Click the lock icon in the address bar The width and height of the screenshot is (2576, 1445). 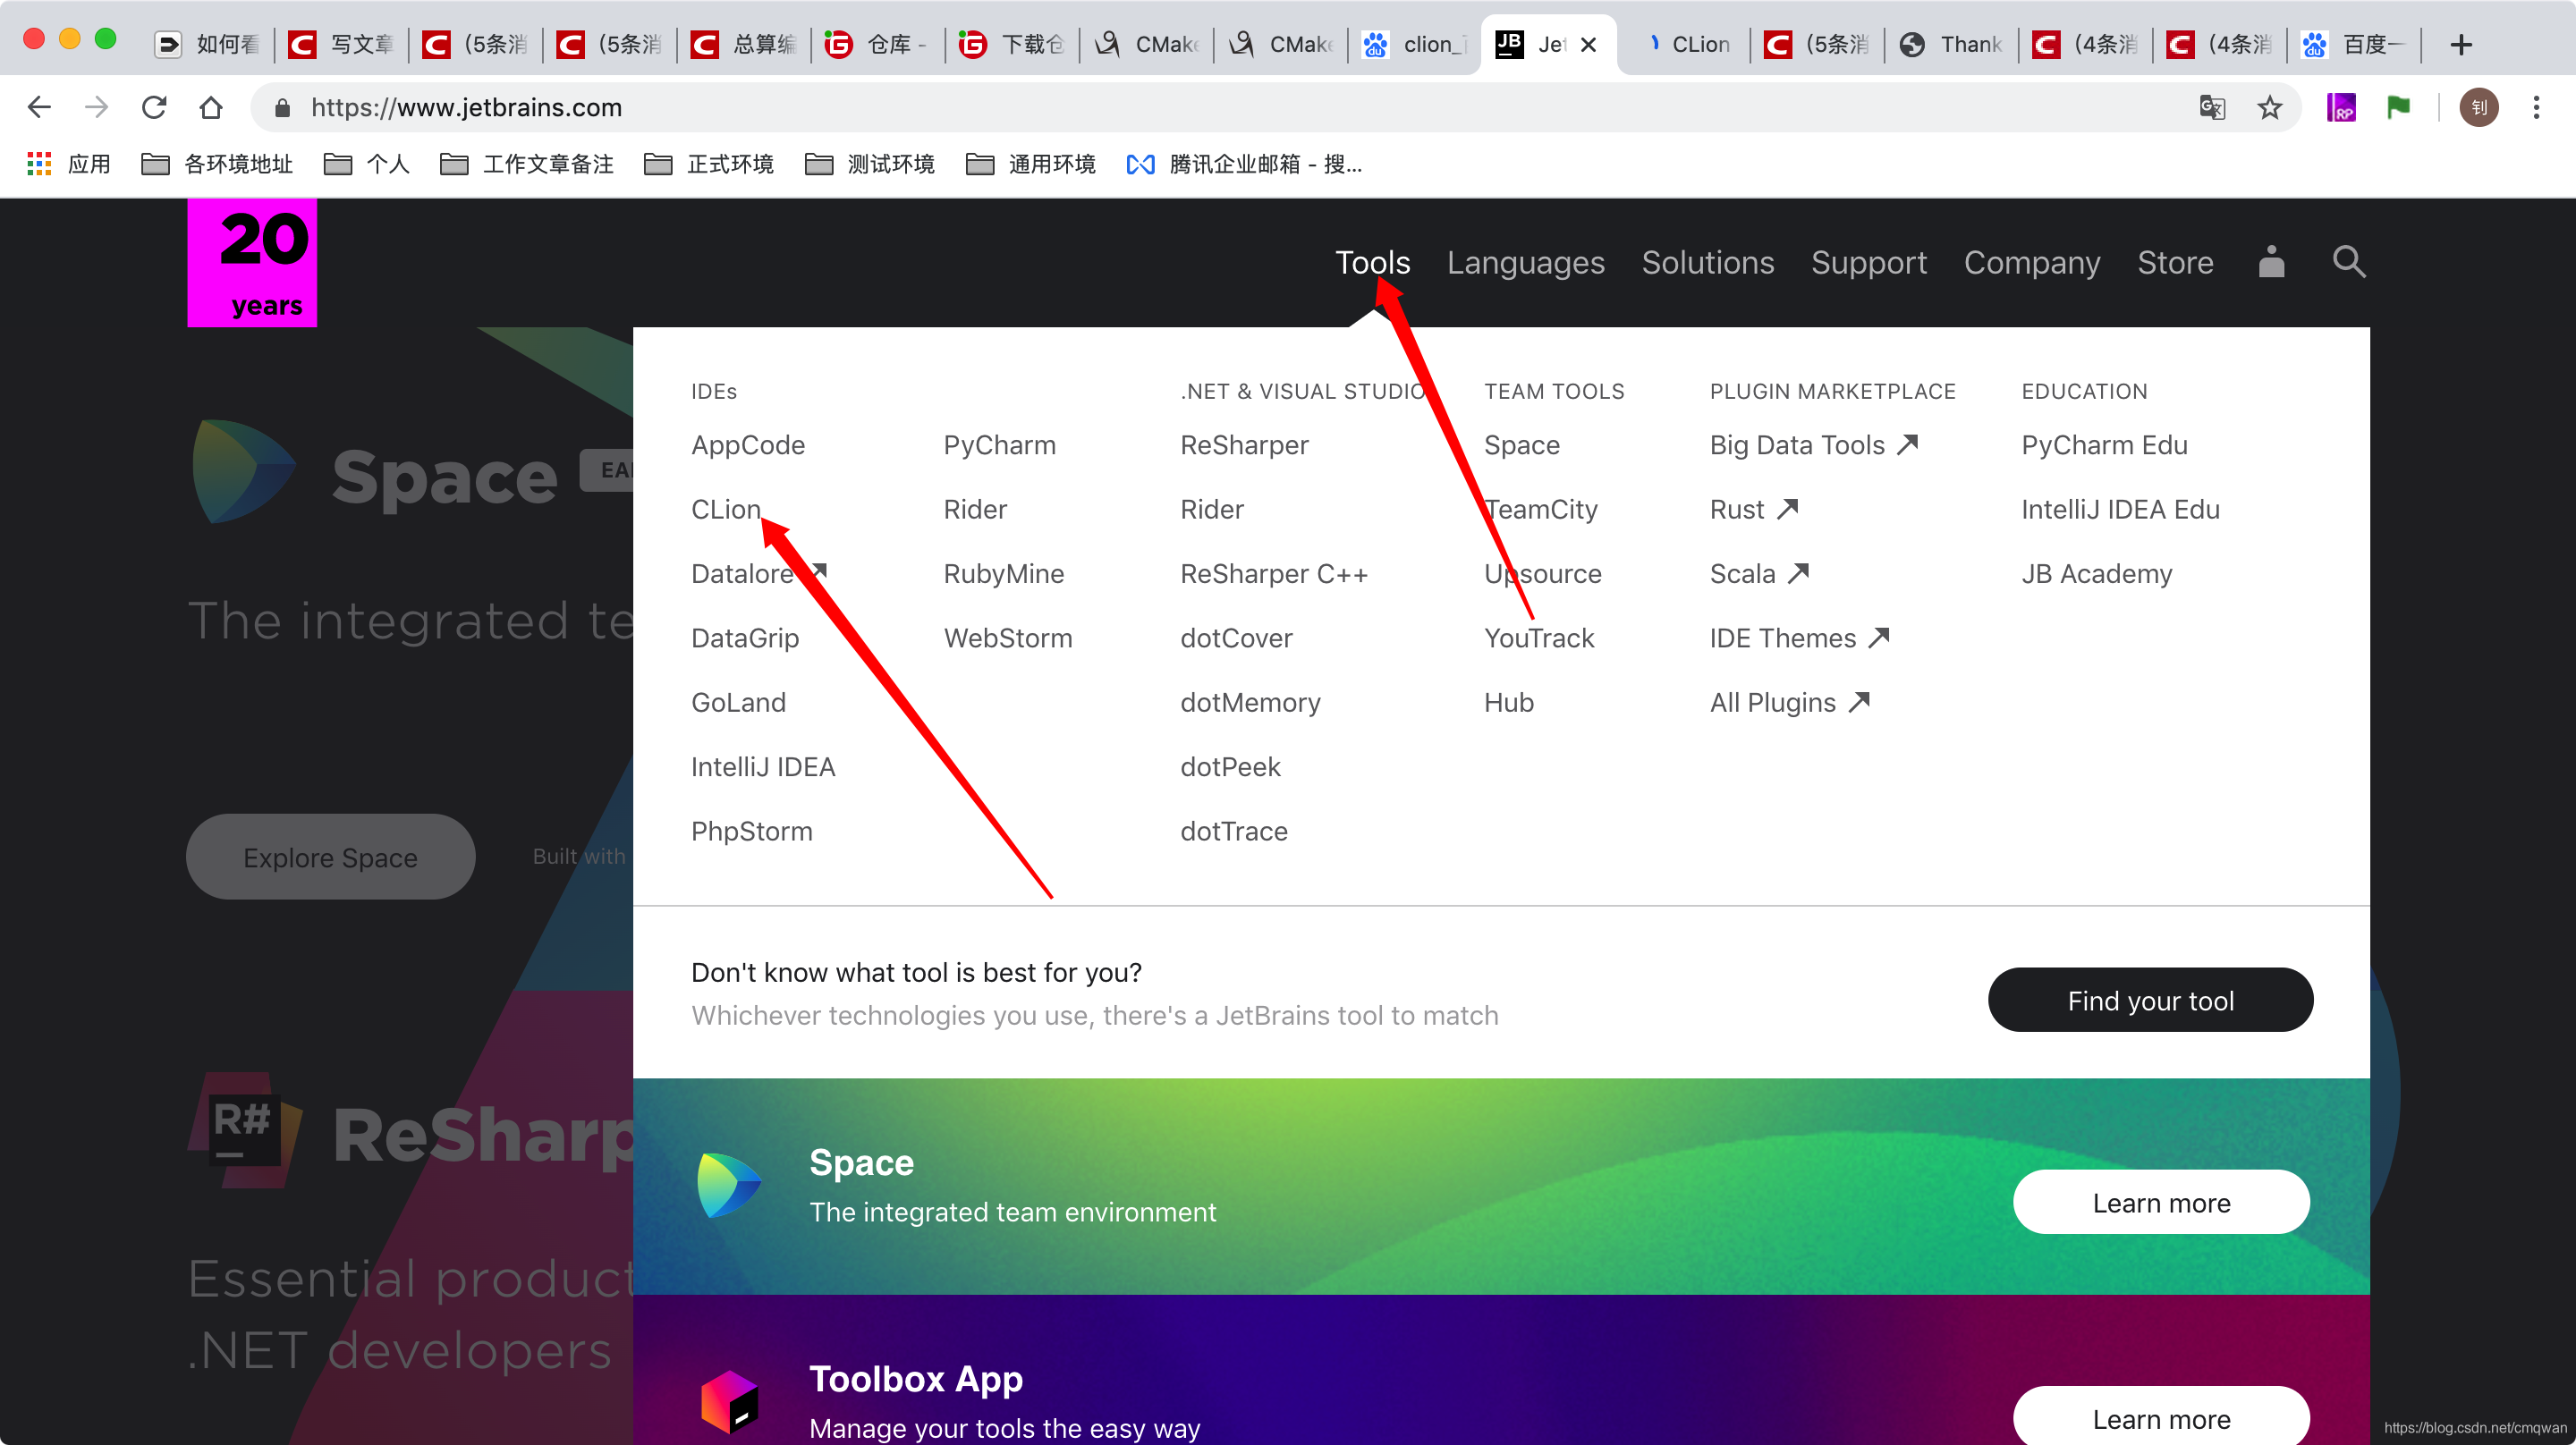point(282,108)
